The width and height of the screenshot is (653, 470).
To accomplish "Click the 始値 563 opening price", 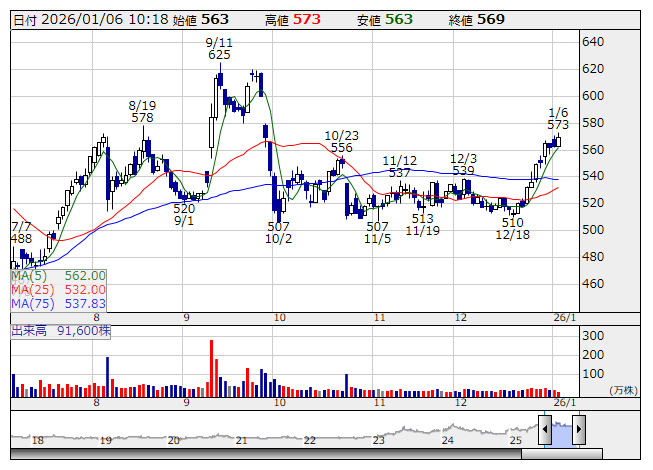I will (x=201, y=20).
